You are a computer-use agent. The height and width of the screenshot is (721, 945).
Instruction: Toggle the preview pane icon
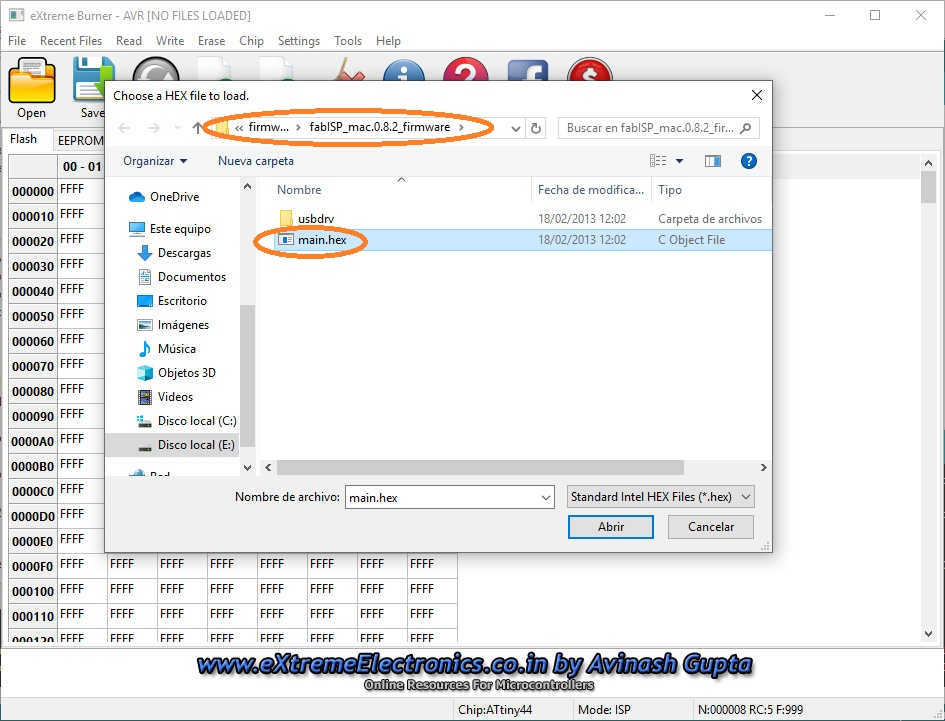point(712,161)
